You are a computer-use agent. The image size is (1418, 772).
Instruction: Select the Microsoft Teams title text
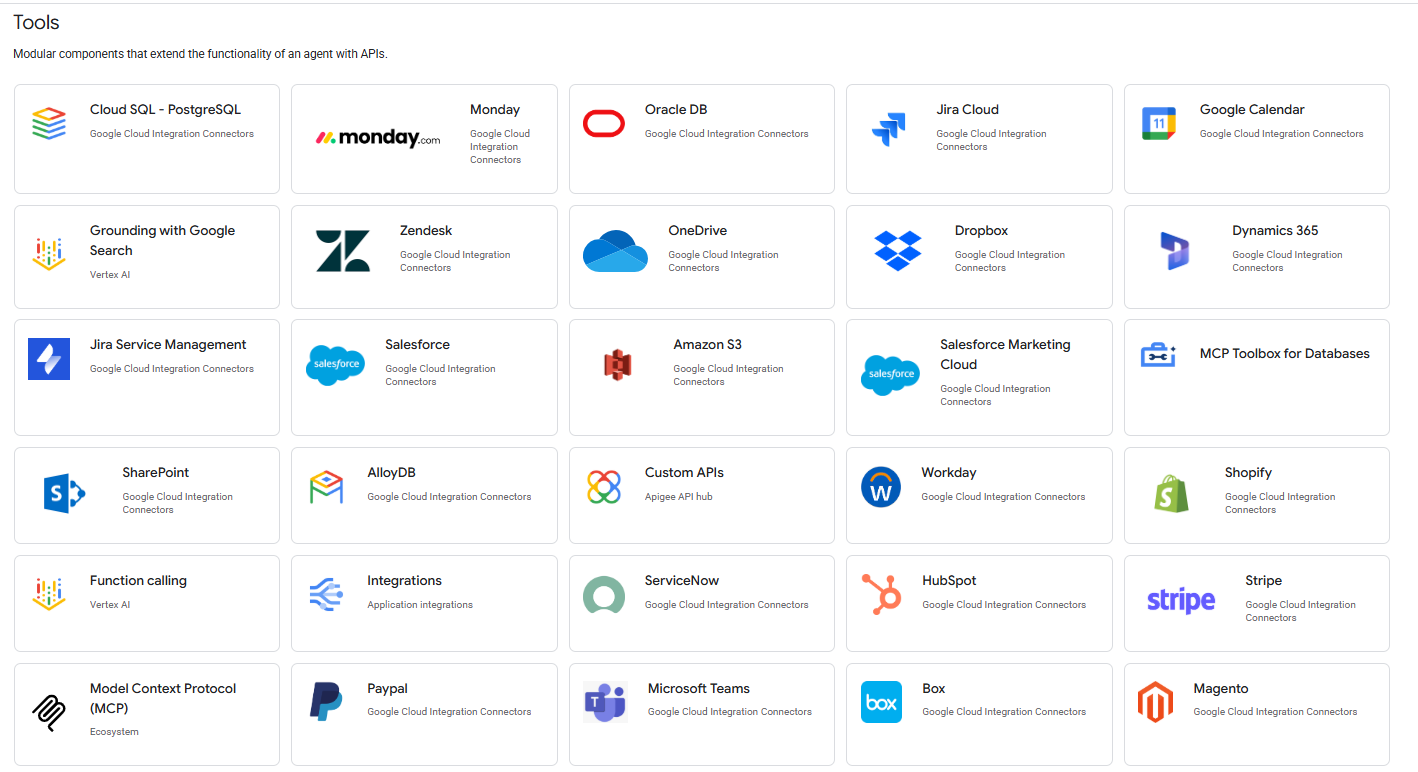699,689
